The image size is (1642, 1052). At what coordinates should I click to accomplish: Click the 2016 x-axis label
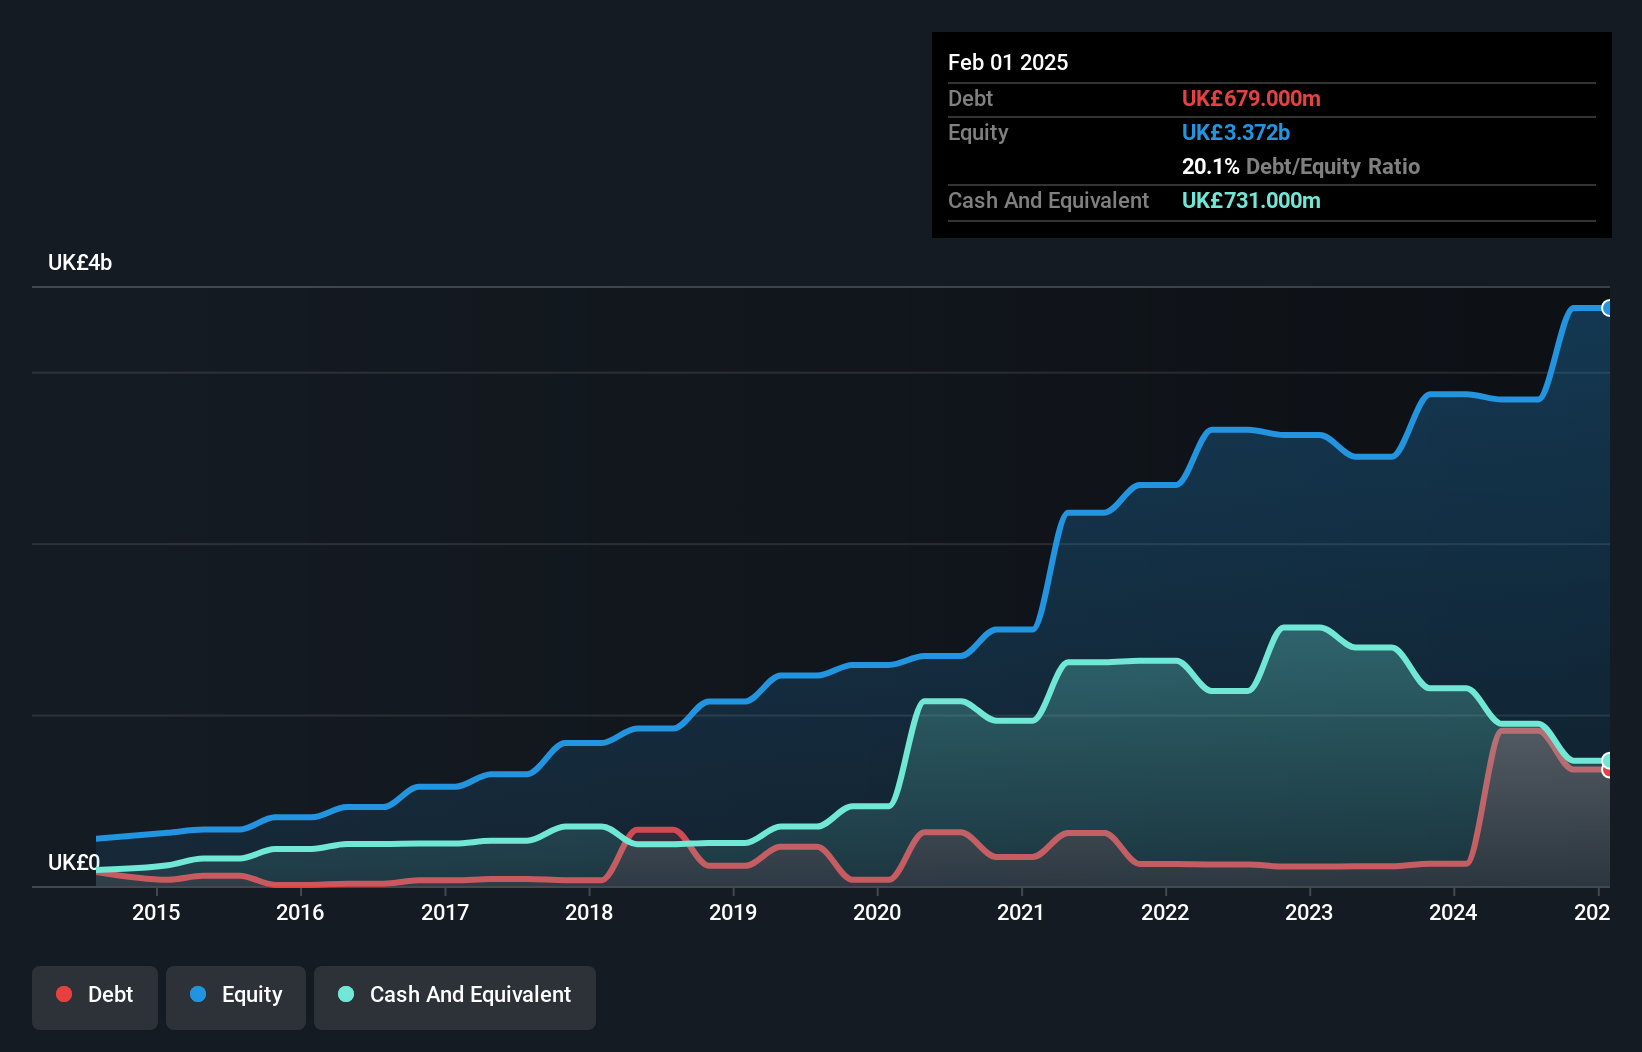(x=300, y=912)
